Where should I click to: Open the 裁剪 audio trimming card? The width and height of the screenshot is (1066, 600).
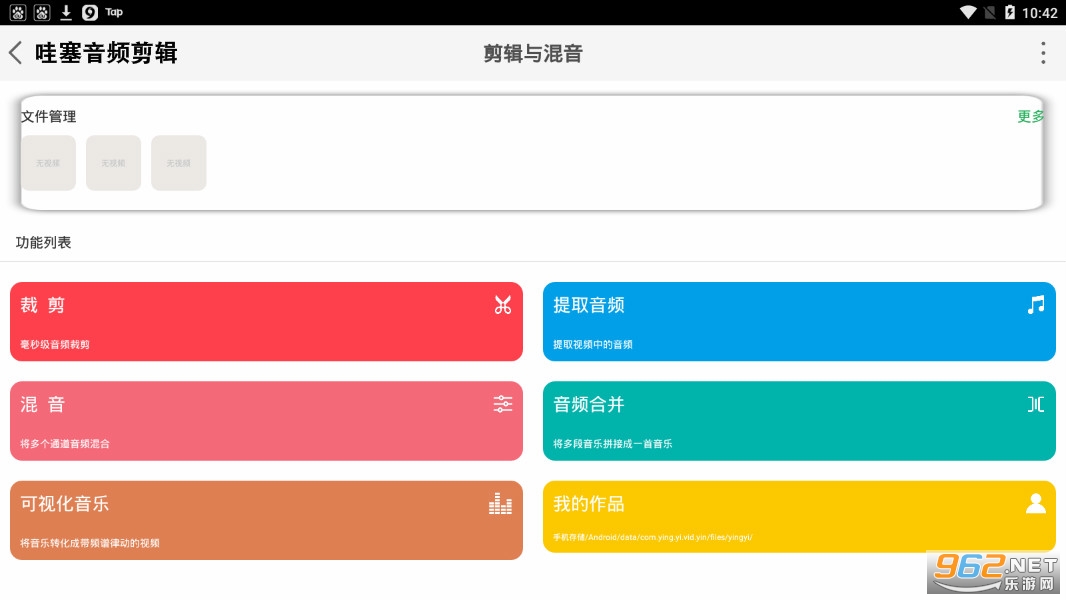click(266, 321)
